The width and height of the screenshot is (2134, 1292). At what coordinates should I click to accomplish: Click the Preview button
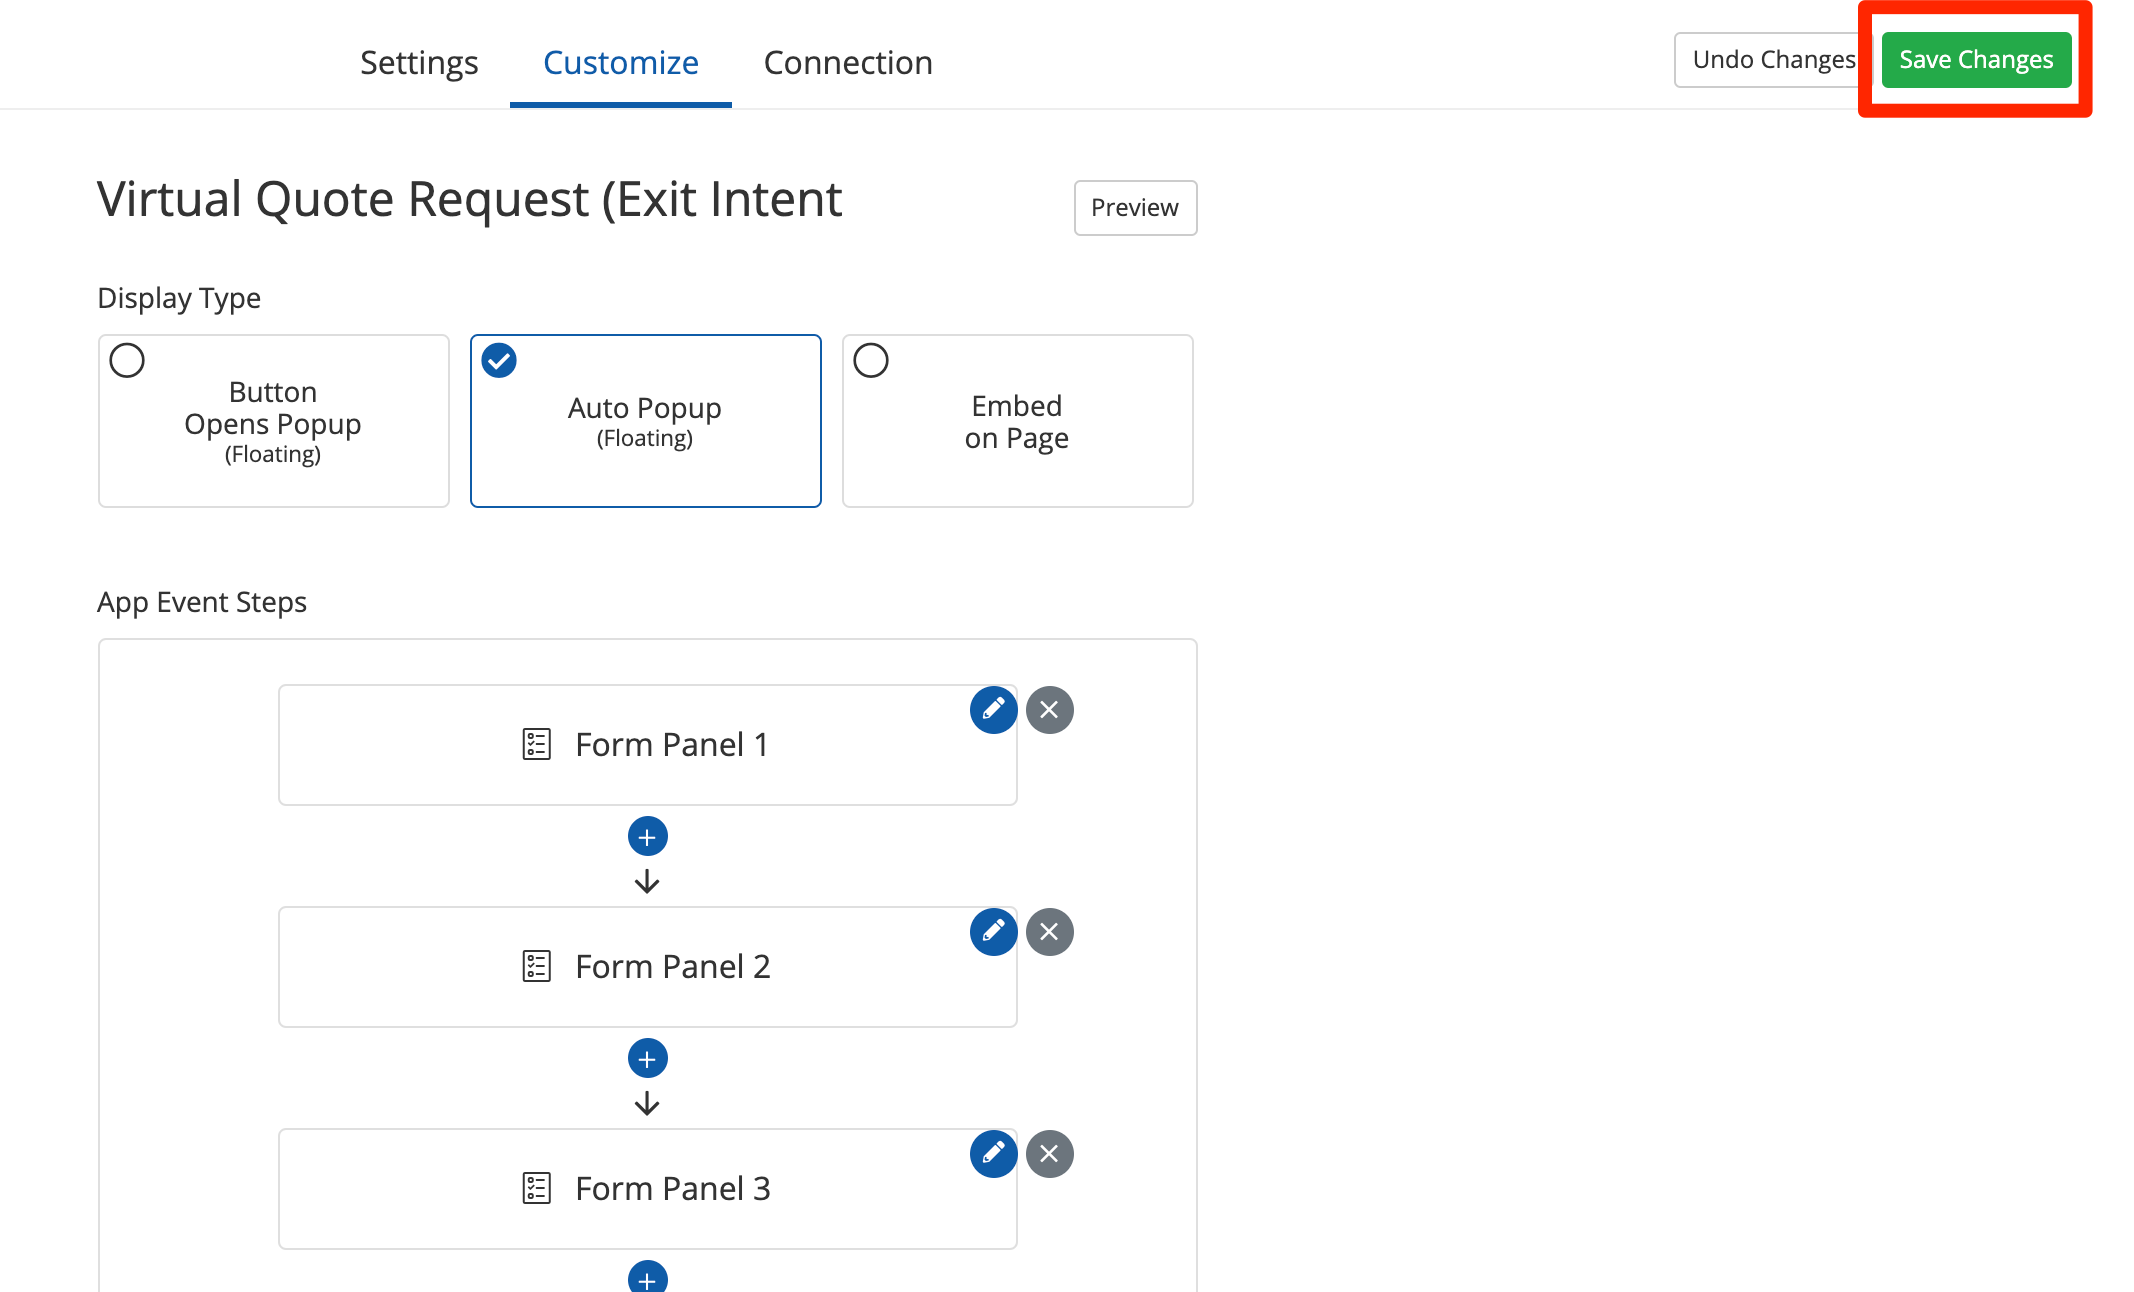pyautogui.click(x=1134, y=208)
